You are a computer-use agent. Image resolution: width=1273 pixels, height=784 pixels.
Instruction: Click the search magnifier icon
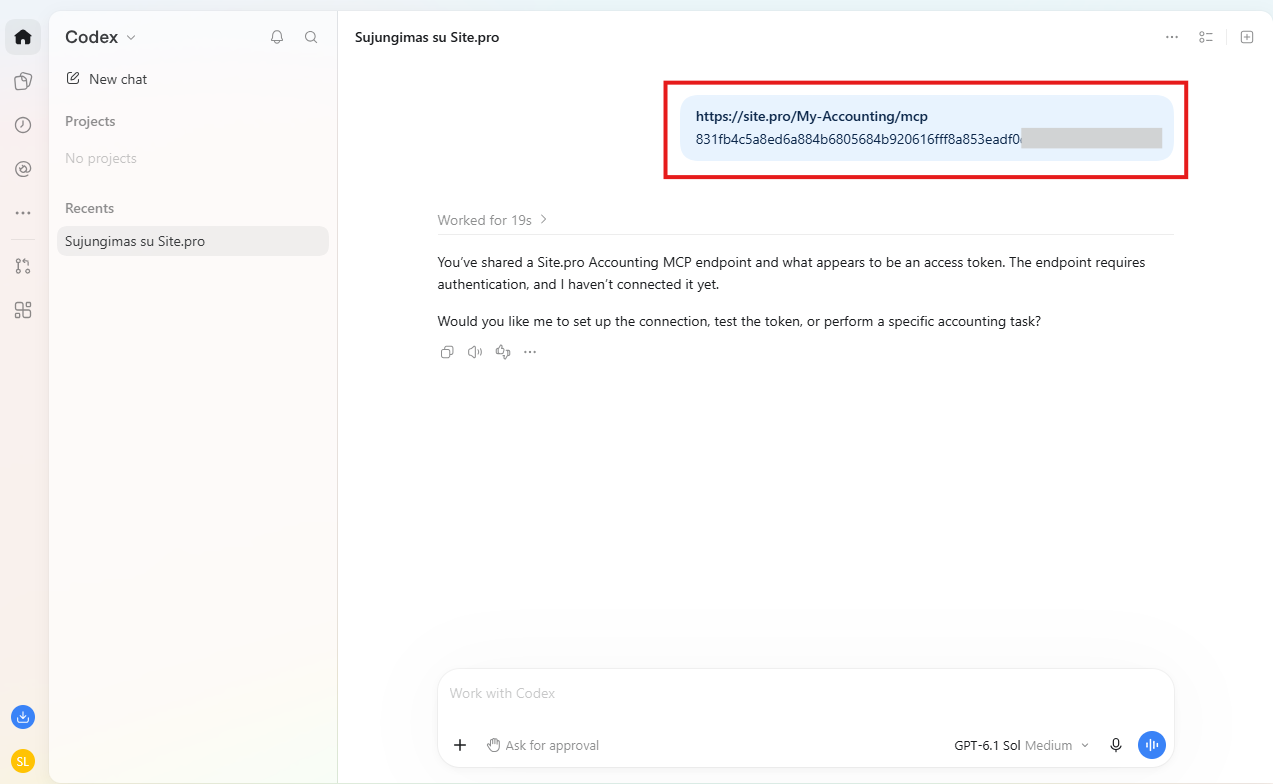pos(311,37)
